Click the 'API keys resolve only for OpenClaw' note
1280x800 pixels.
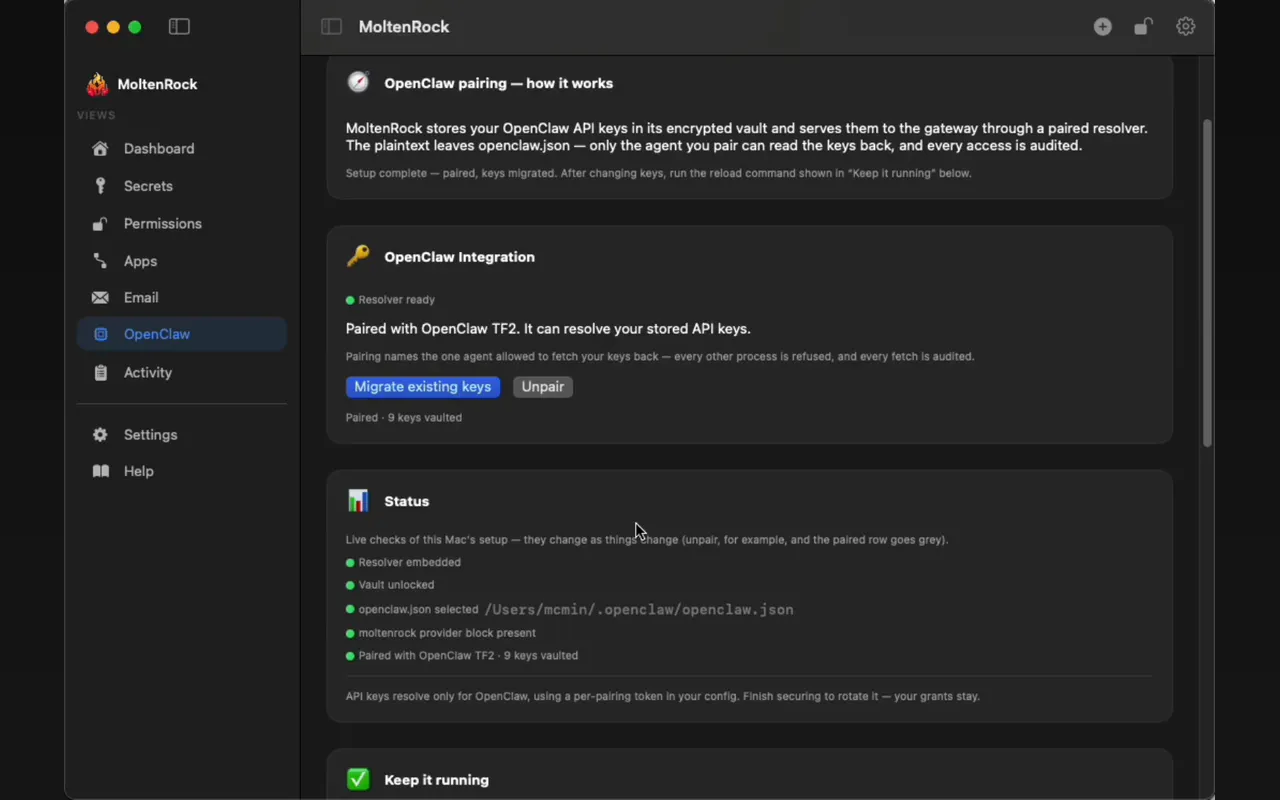663,696
